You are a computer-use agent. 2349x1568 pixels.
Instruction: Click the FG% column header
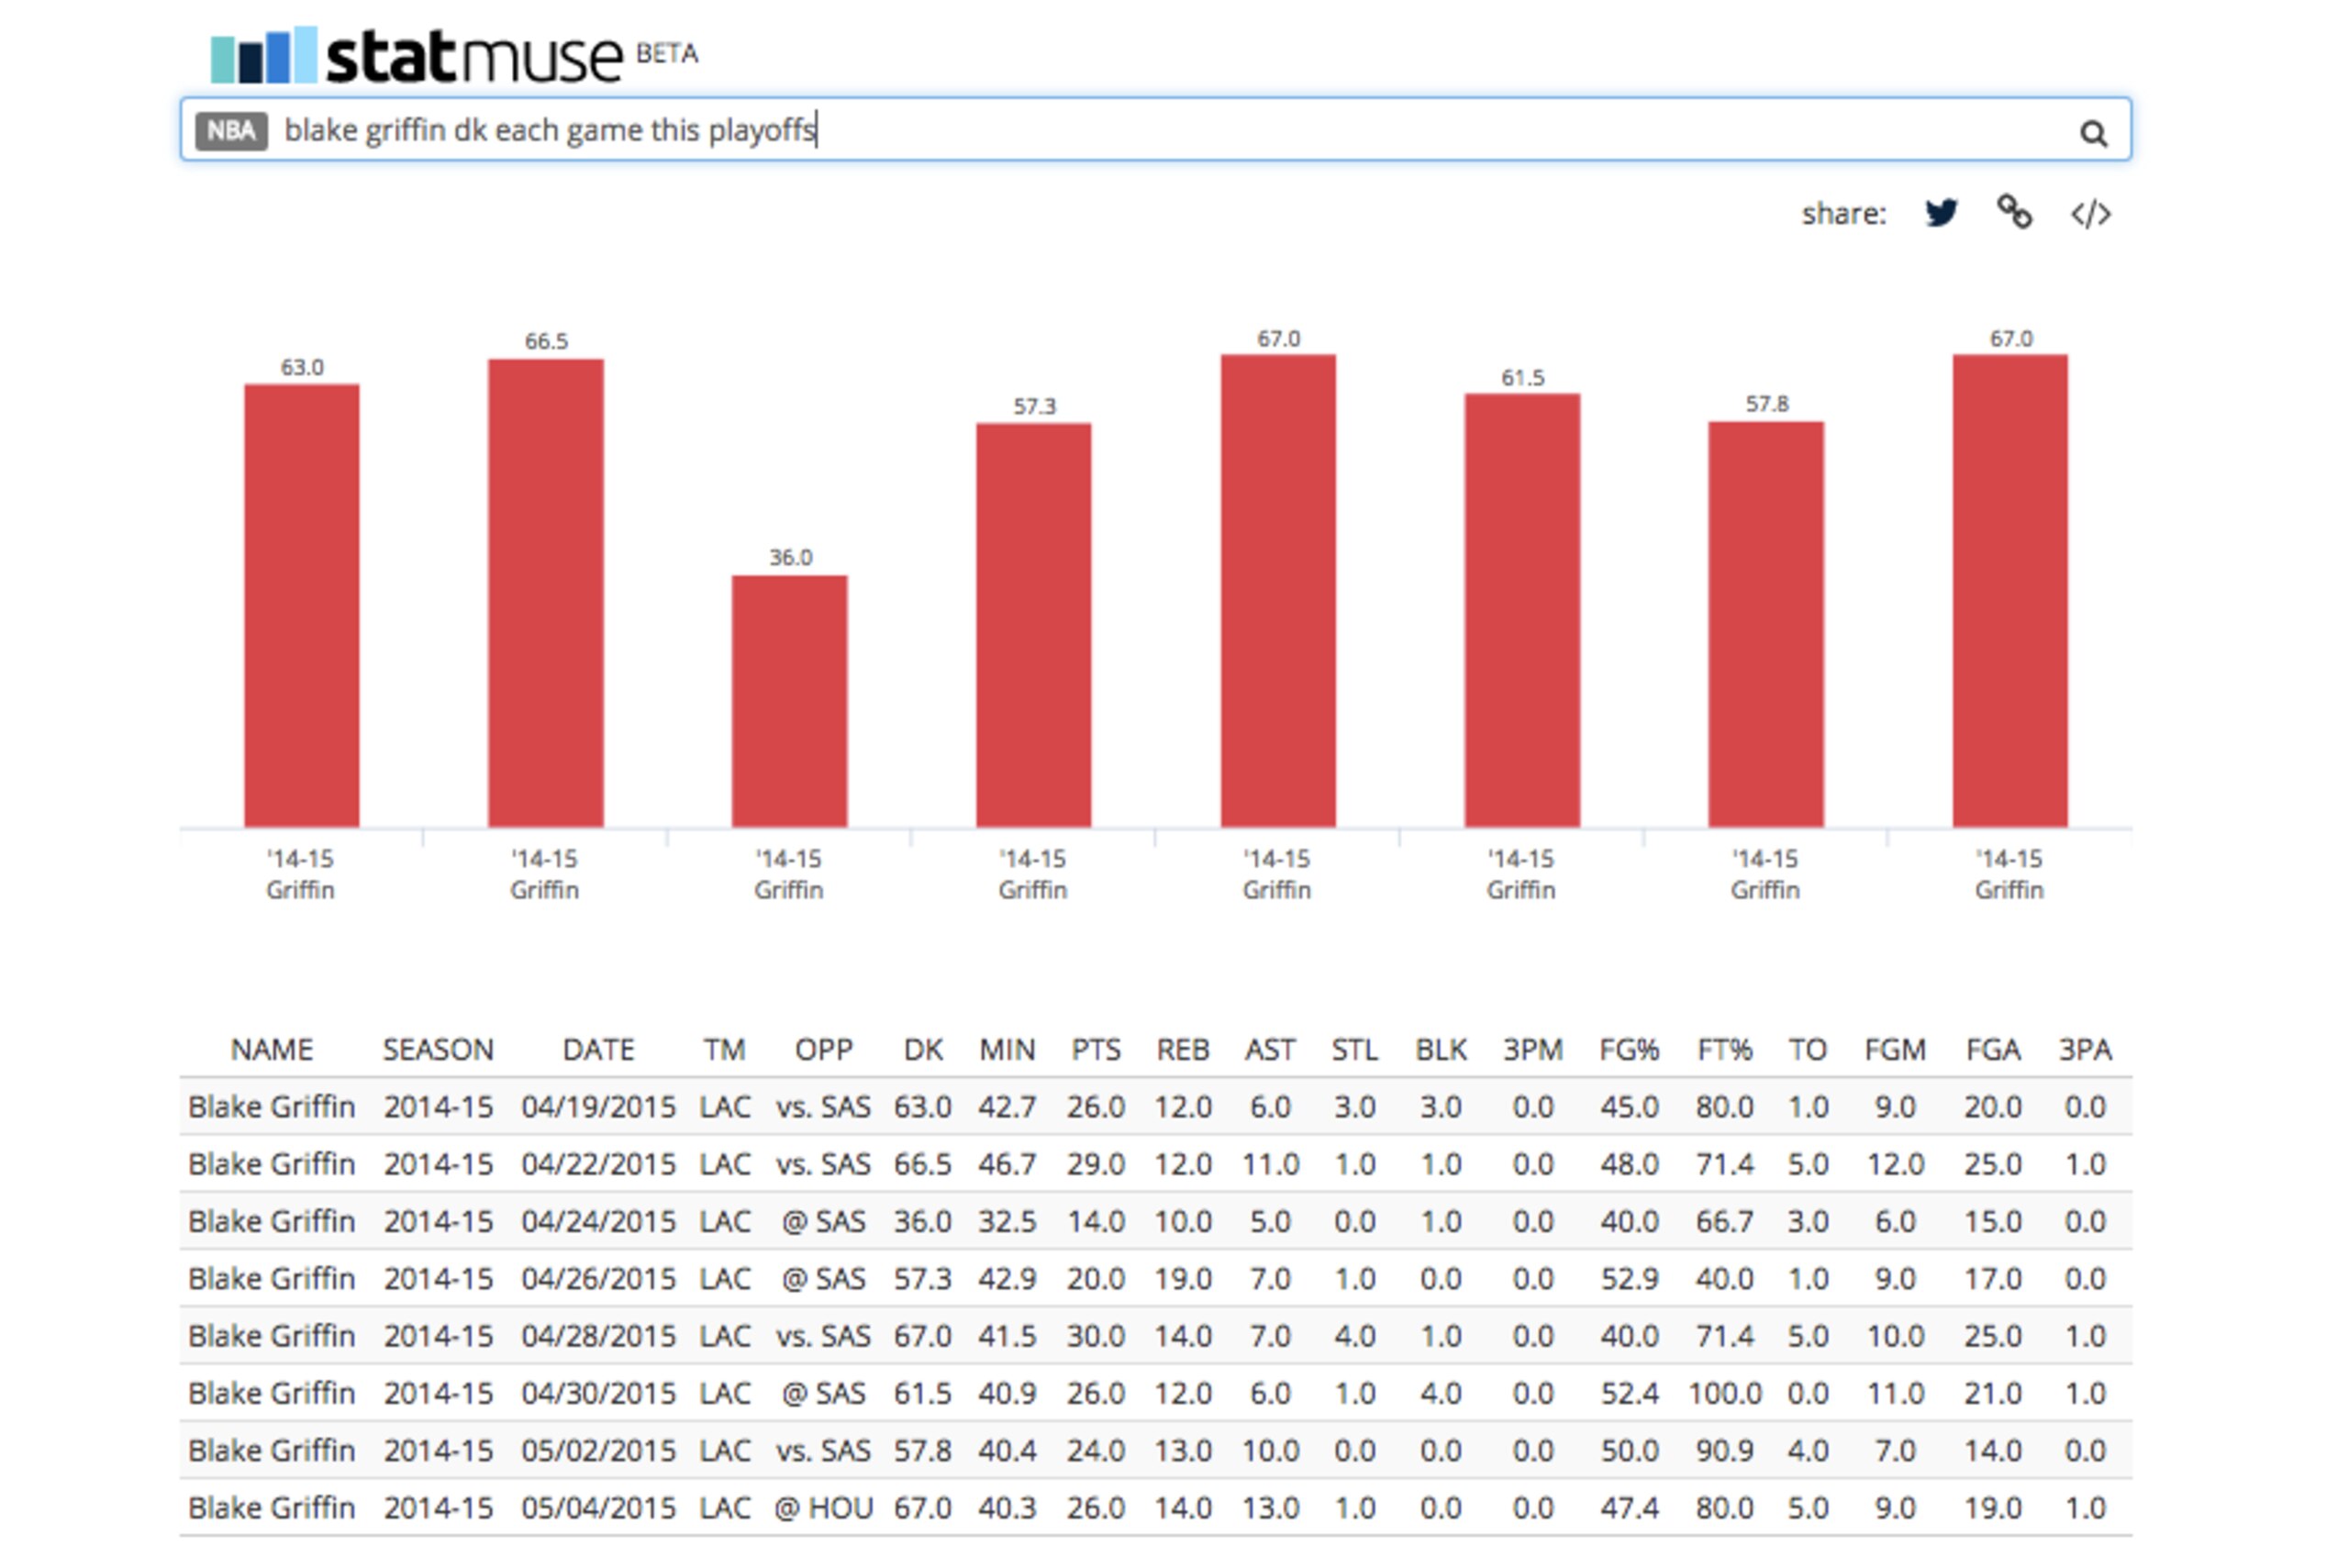[x=1629, y=1049]
